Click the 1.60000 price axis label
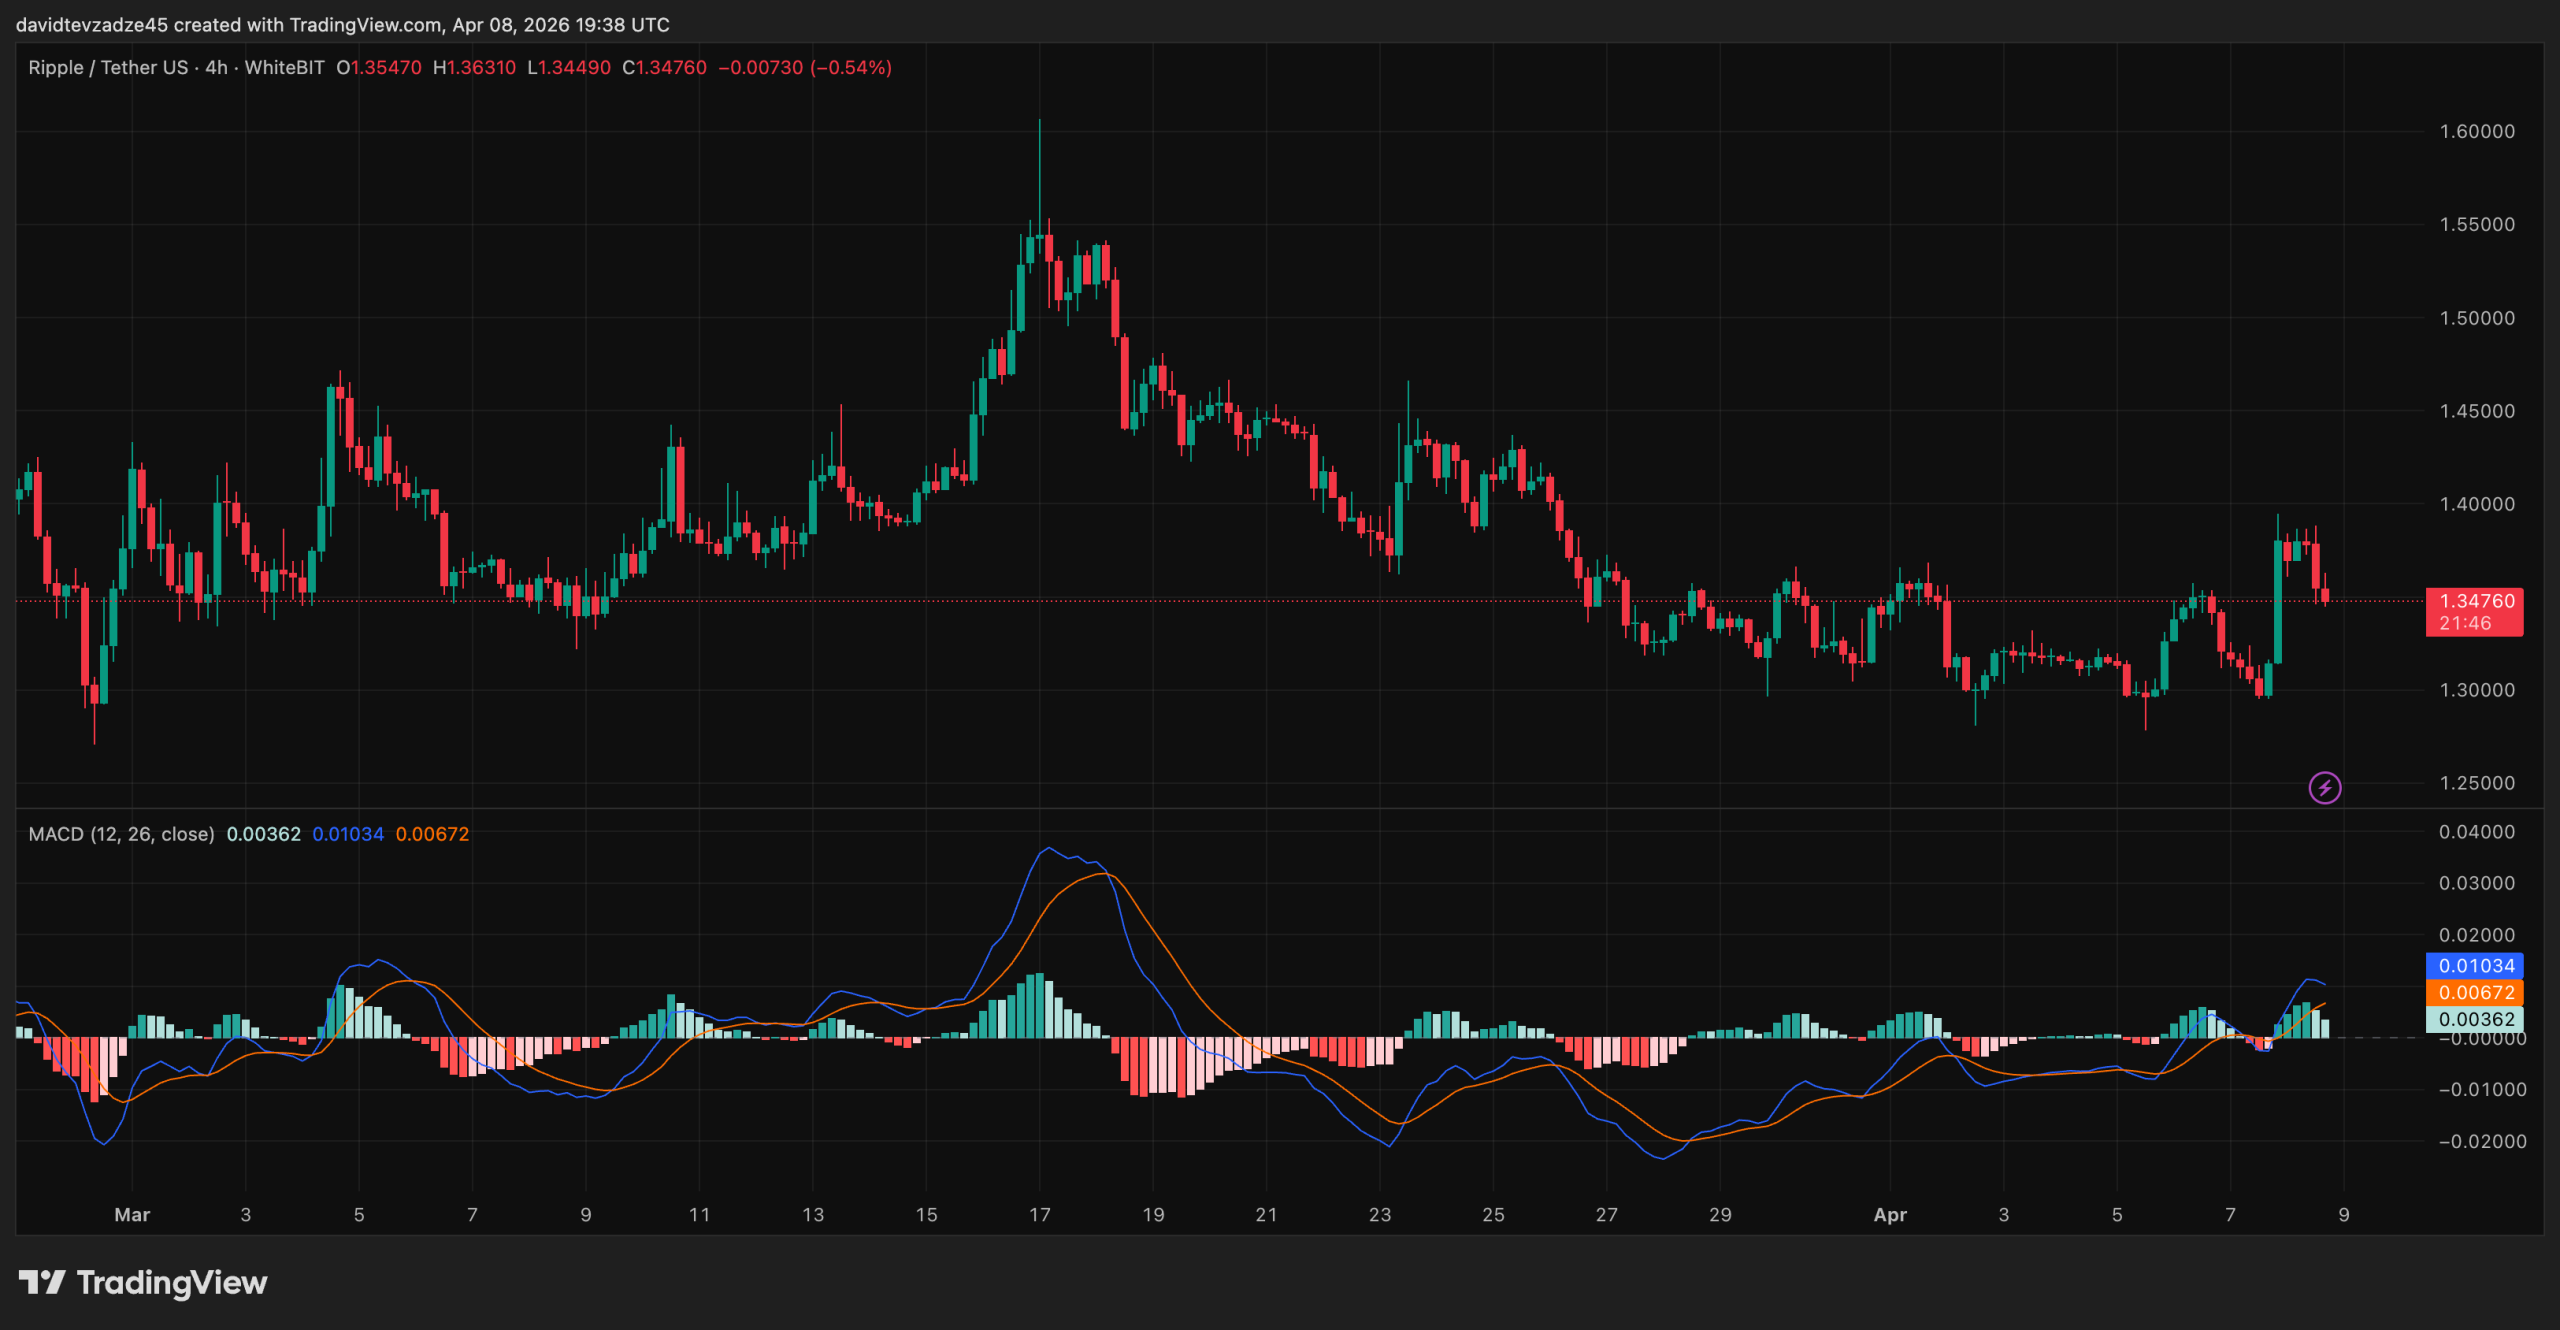The height and width of the screenshot is (1330, 2560). click(x=2476, y=132)
